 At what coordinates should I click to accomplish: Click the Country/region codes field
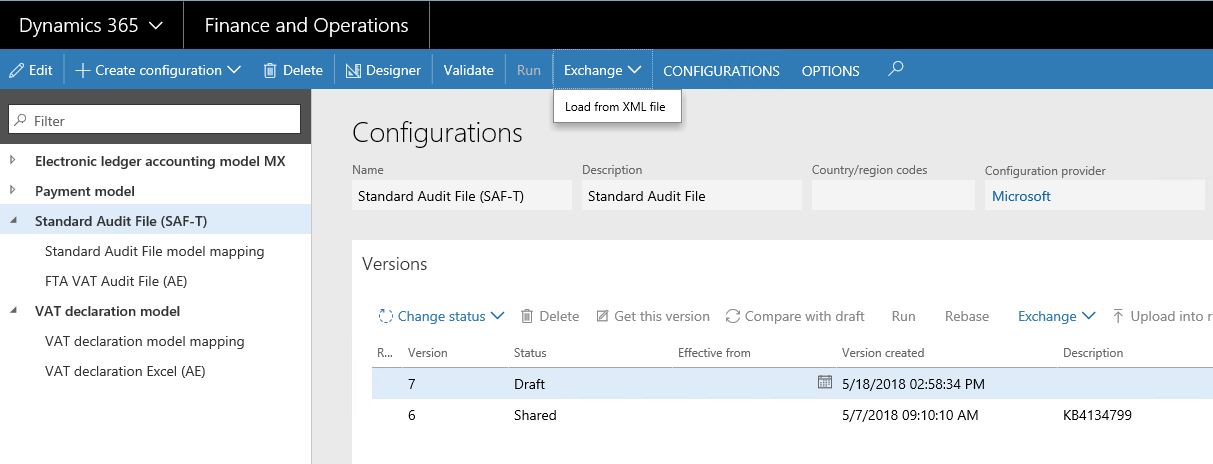click(x=893, y=196)
